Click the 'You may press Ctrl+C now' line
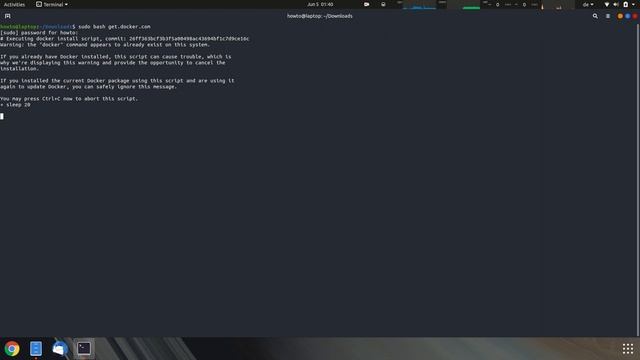This screenshot has height=360, width=640. (69, 99)
